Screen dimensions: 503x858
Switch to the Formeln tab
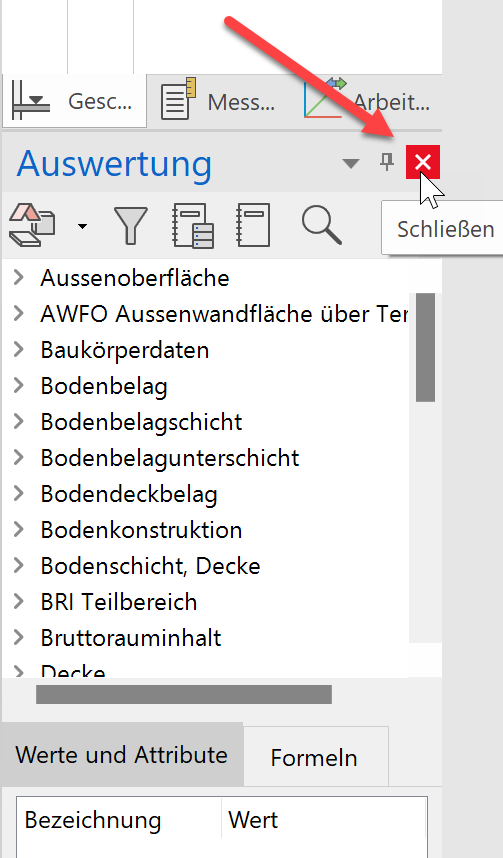(x=314, y=757)
